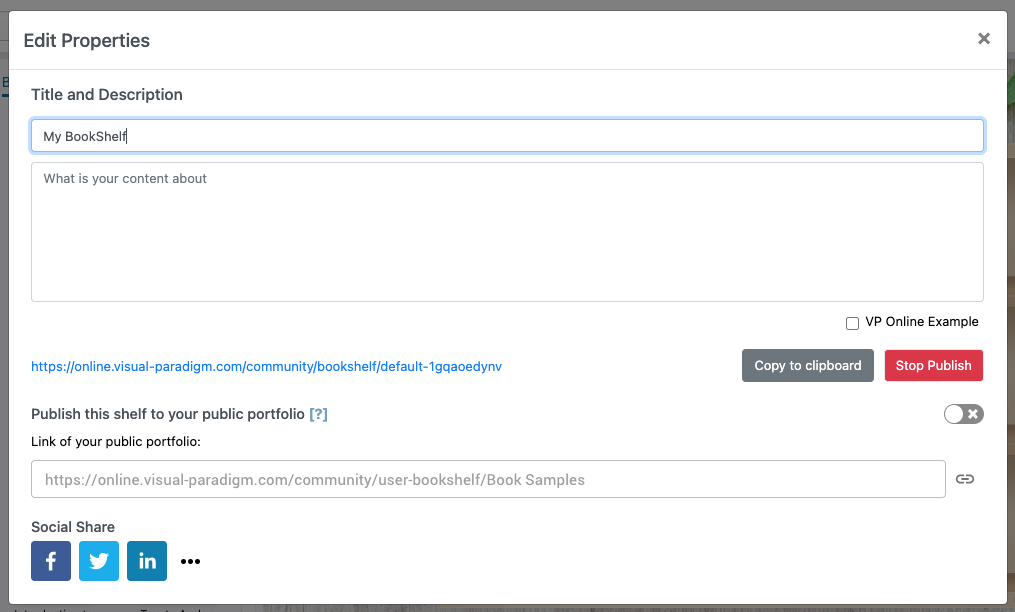The image size is (1015, 612).
Task: Share the bookshelf on Twitter
Action: coord(99,561)
